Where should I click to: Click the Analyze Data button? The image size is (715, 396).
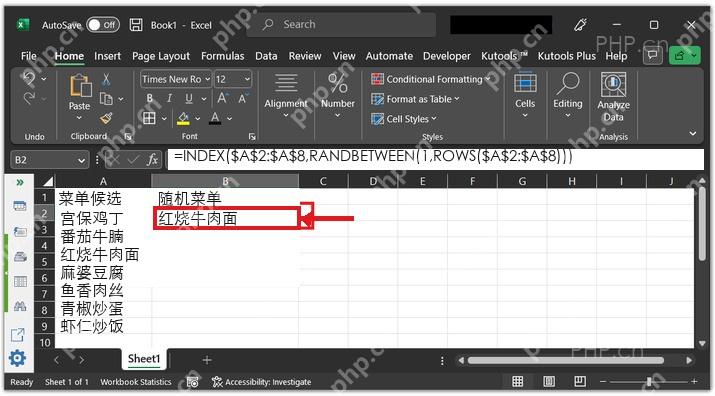click(x=613, y=97)
